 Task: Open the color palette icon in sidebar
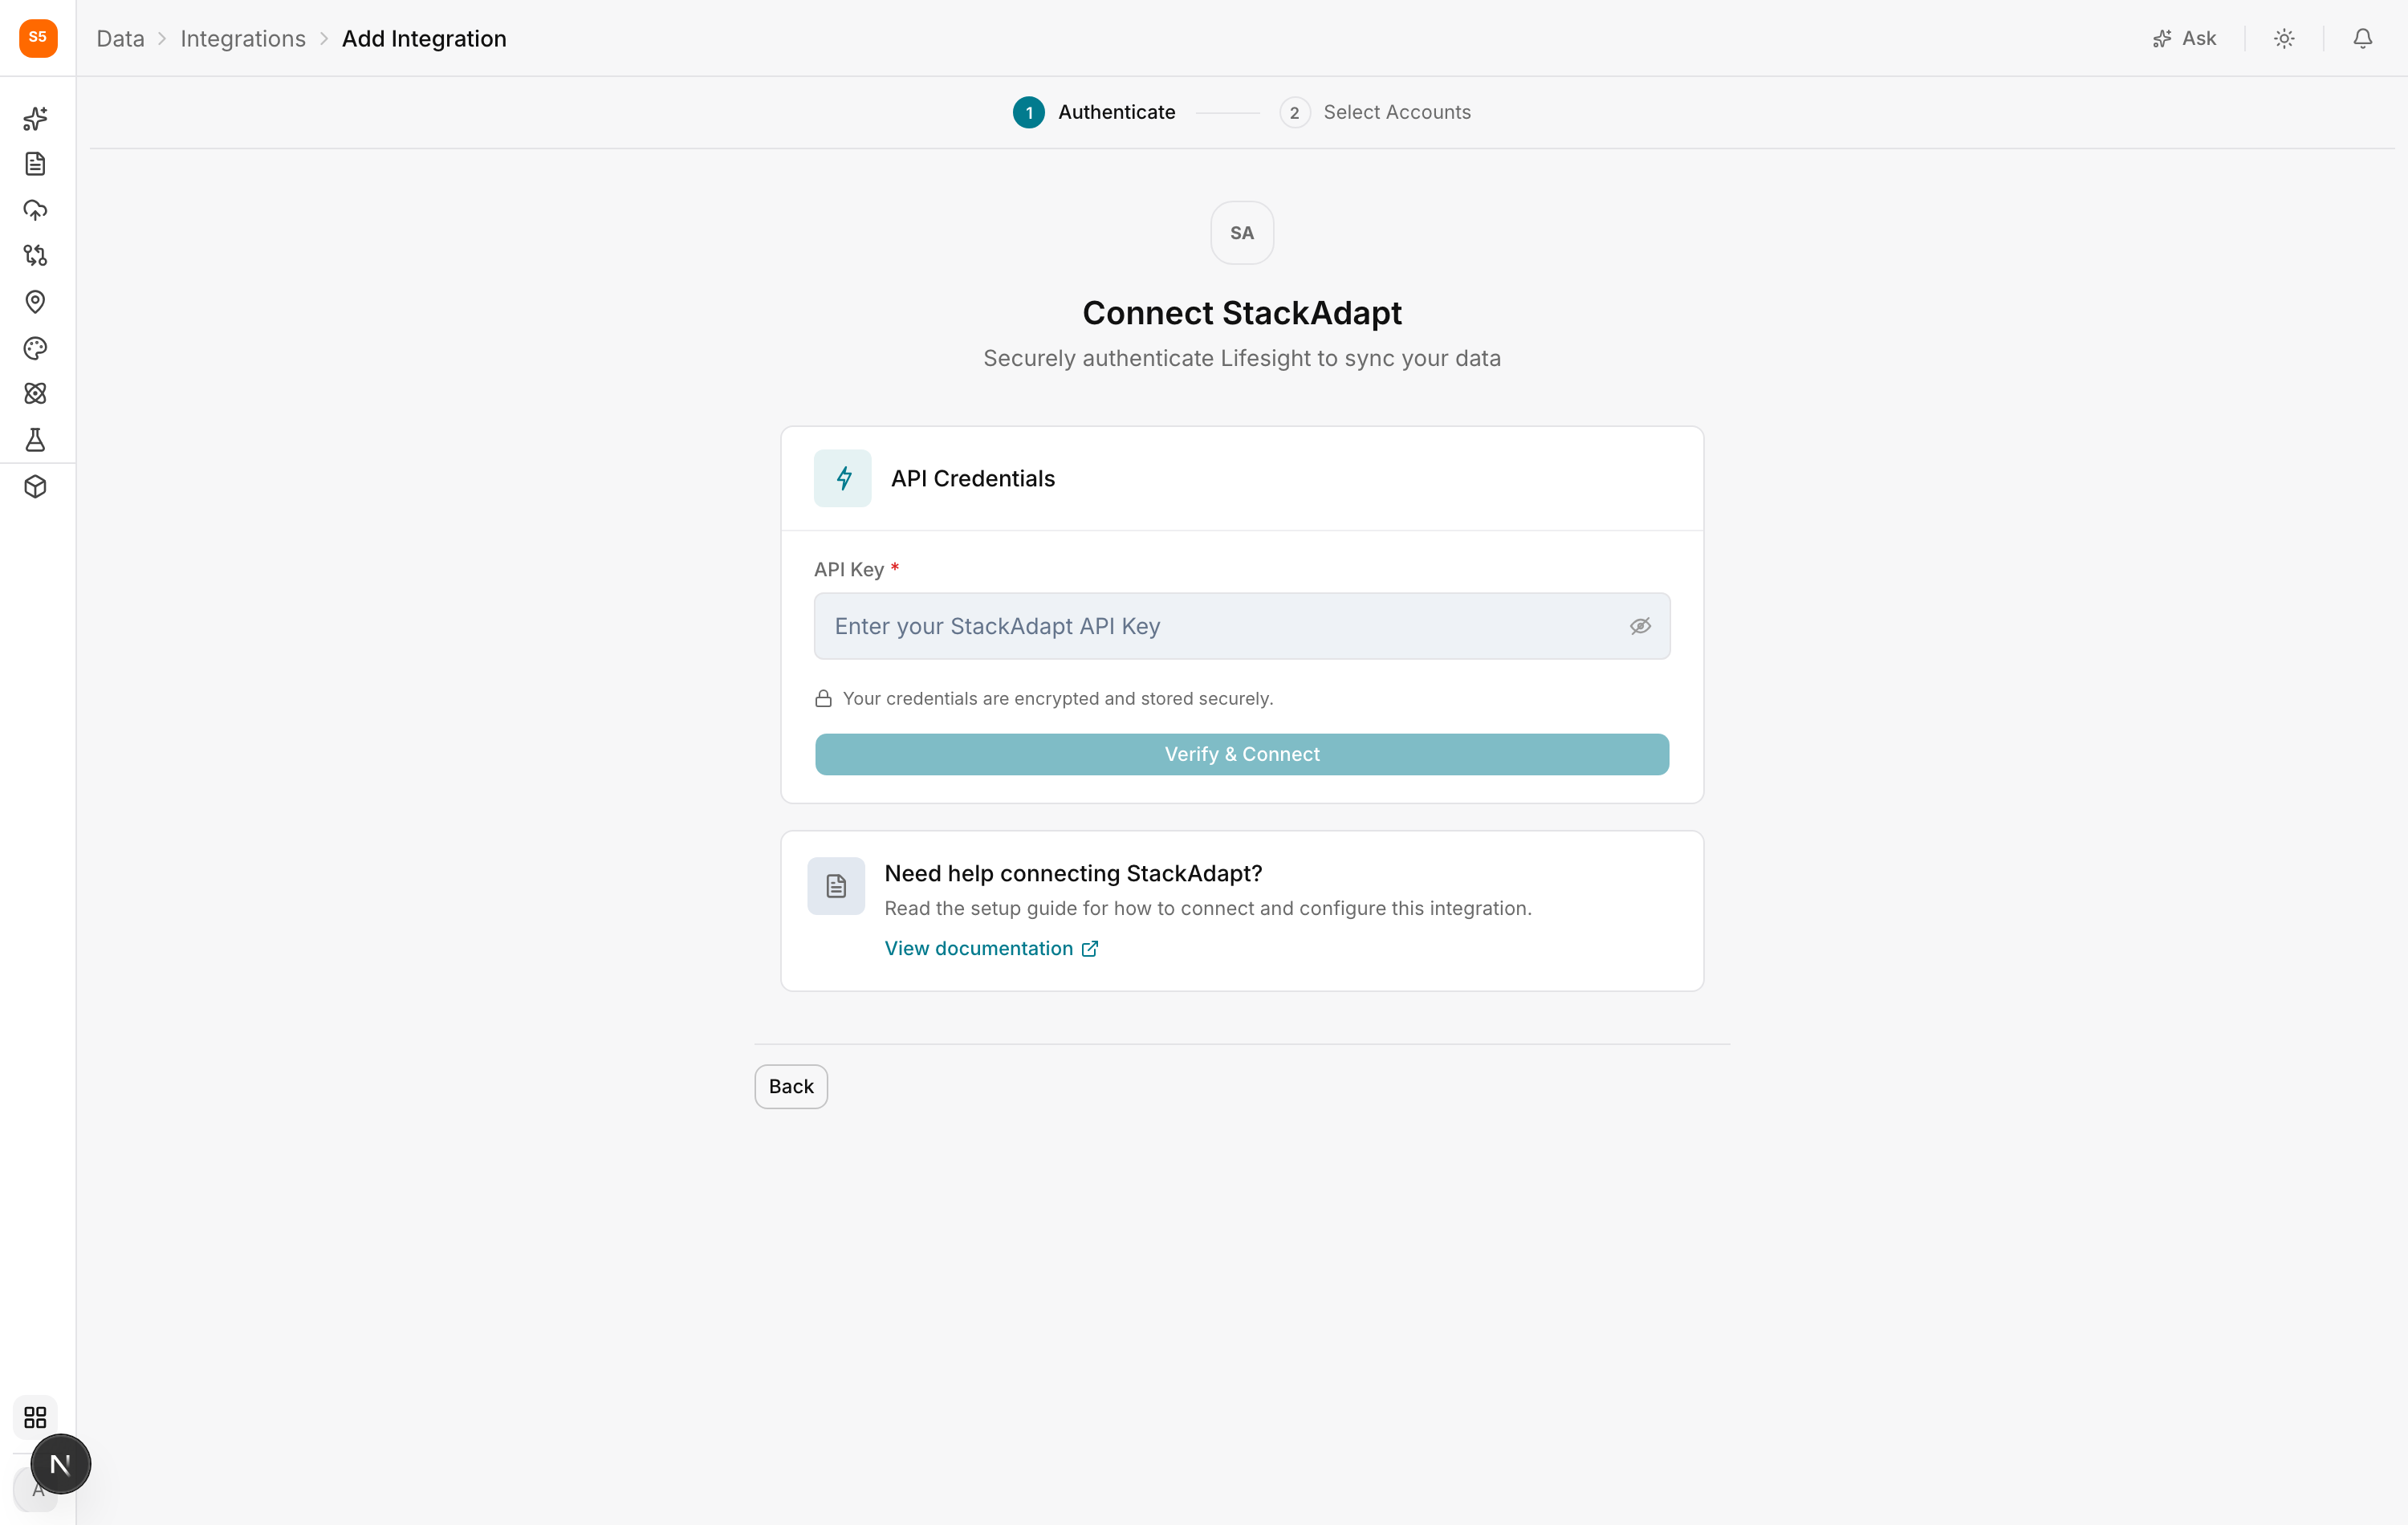pyautogui.click(x=35, y=348)
